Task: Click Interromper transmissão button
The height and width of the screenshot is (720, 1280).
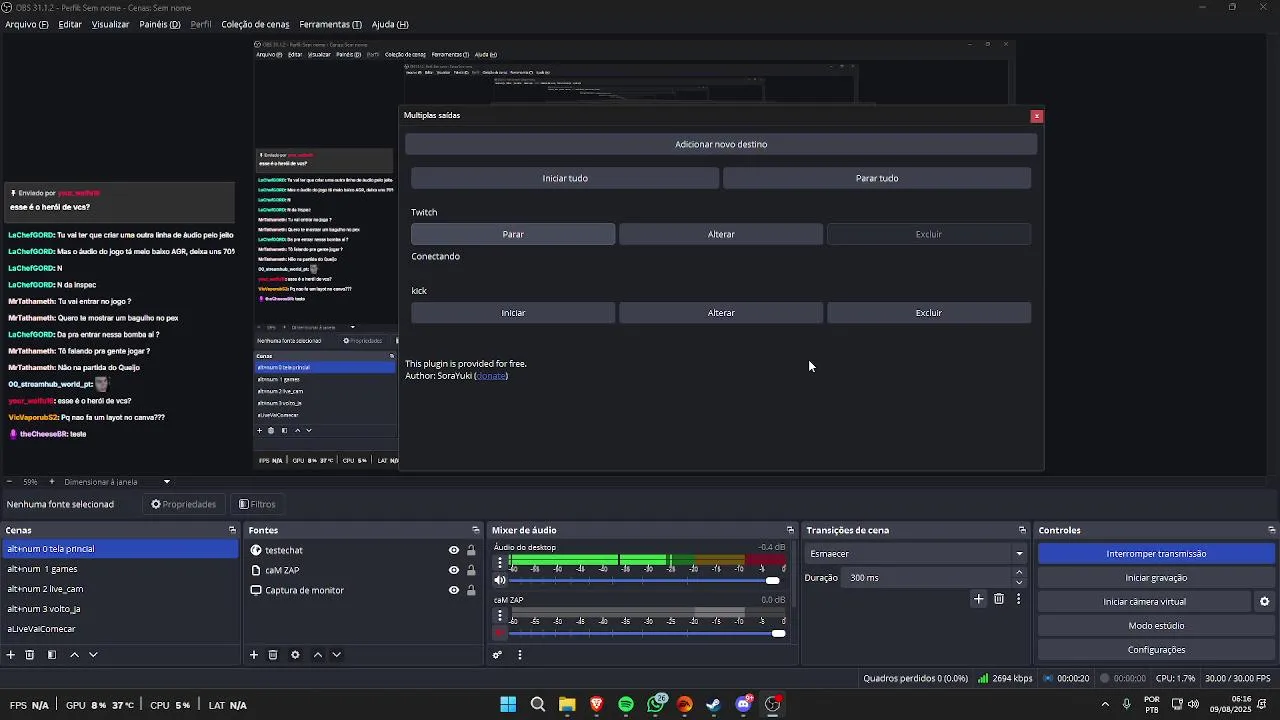Action: [x=1156, y=554]
